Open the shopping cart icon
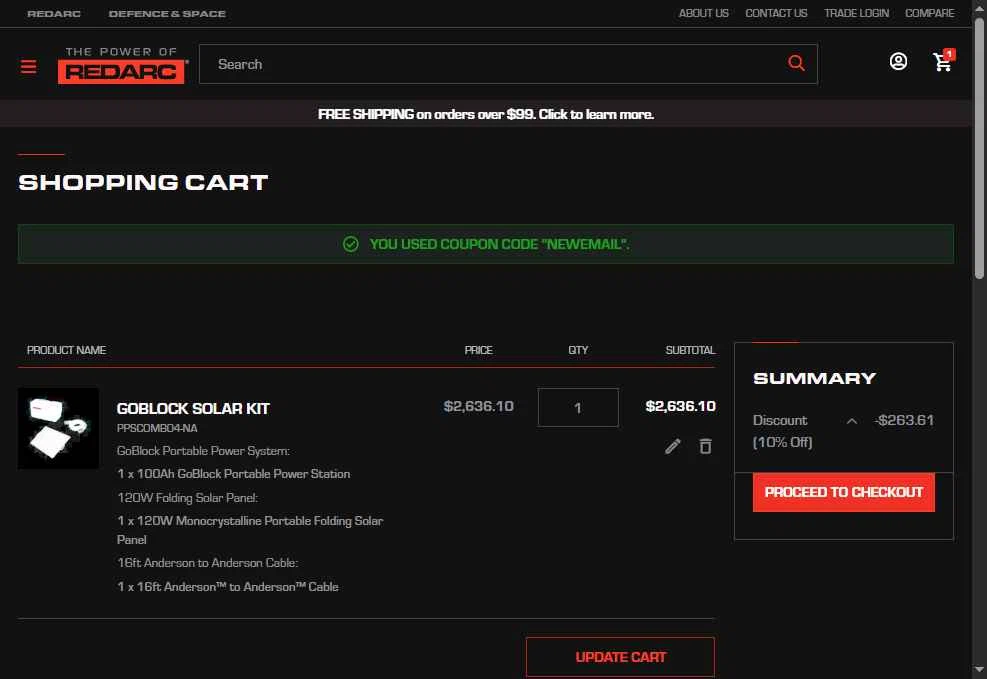This screenshot has width=987, height=679. (x=943, y=60)
